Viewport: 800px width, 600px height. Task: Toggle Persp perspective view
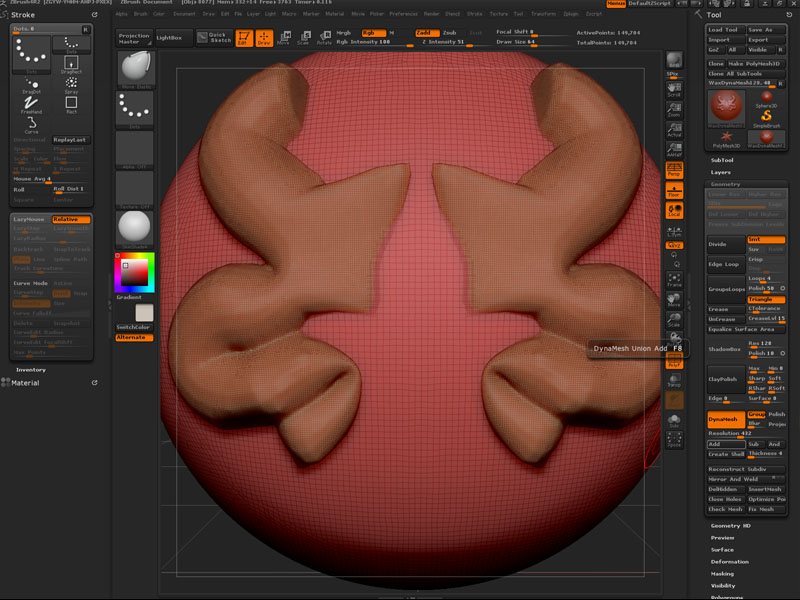pyautogui.click(x=674, y=170)
